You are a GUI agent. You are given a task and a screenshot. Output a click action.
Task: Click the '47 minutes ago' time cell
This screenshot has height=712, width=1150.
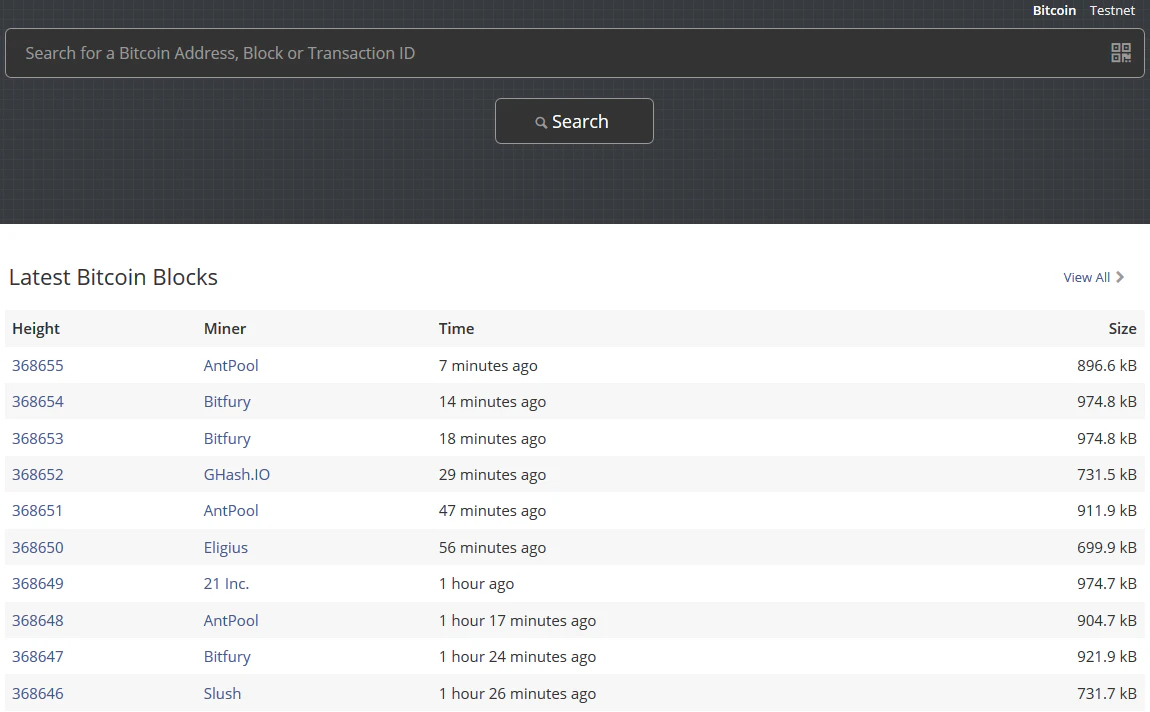492,510
